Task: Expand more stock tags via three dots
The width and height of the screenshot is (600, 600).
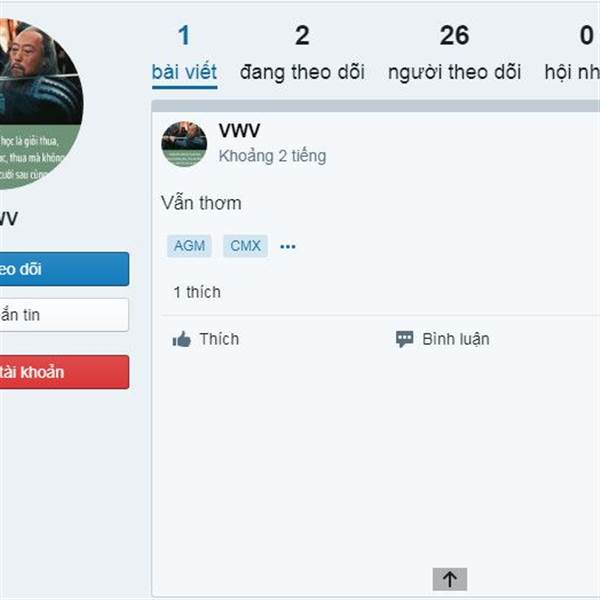Action: 288,246
